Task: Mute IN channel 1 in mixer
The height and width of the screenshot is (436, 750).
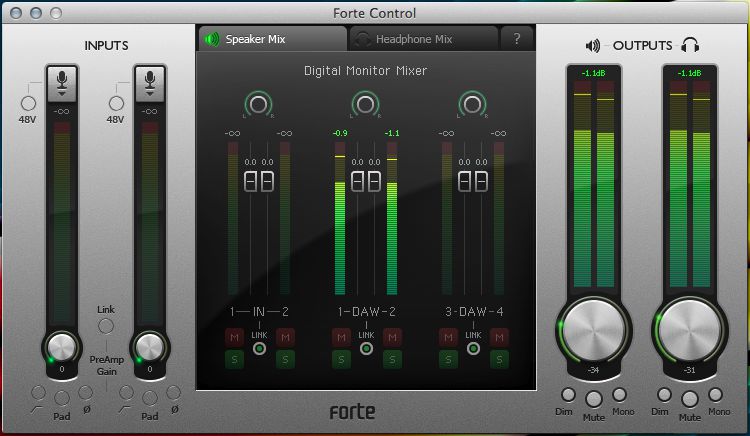Action: pyautogui.click(x=234, y=338)
